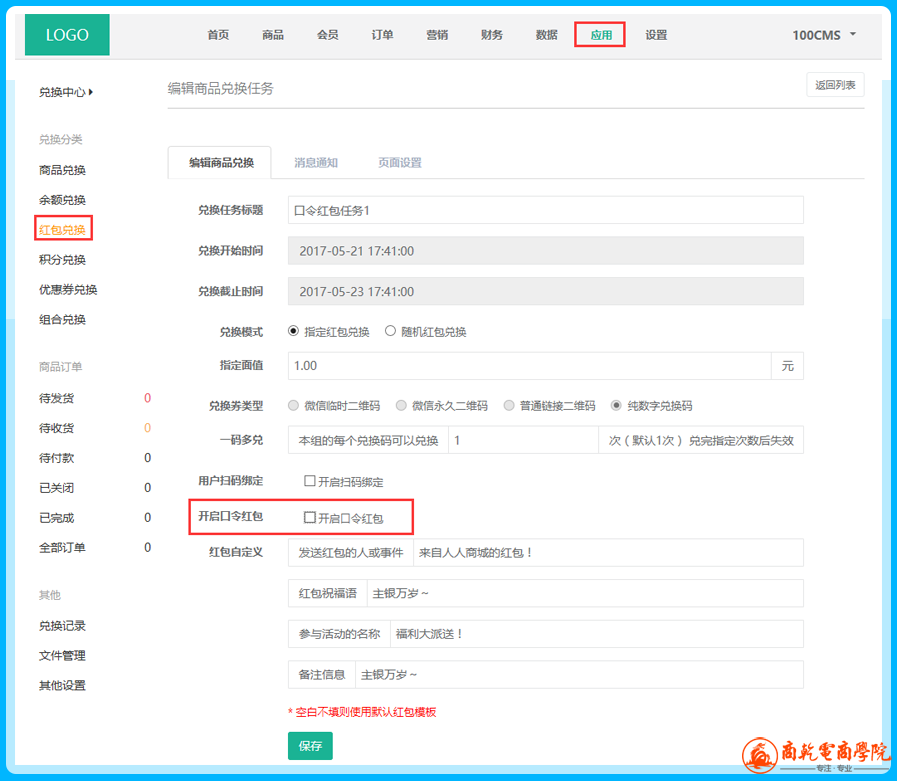Choose the 纯数字兑换码 radio option
Screen dimensions: 897x781
(x=617, y=406)
